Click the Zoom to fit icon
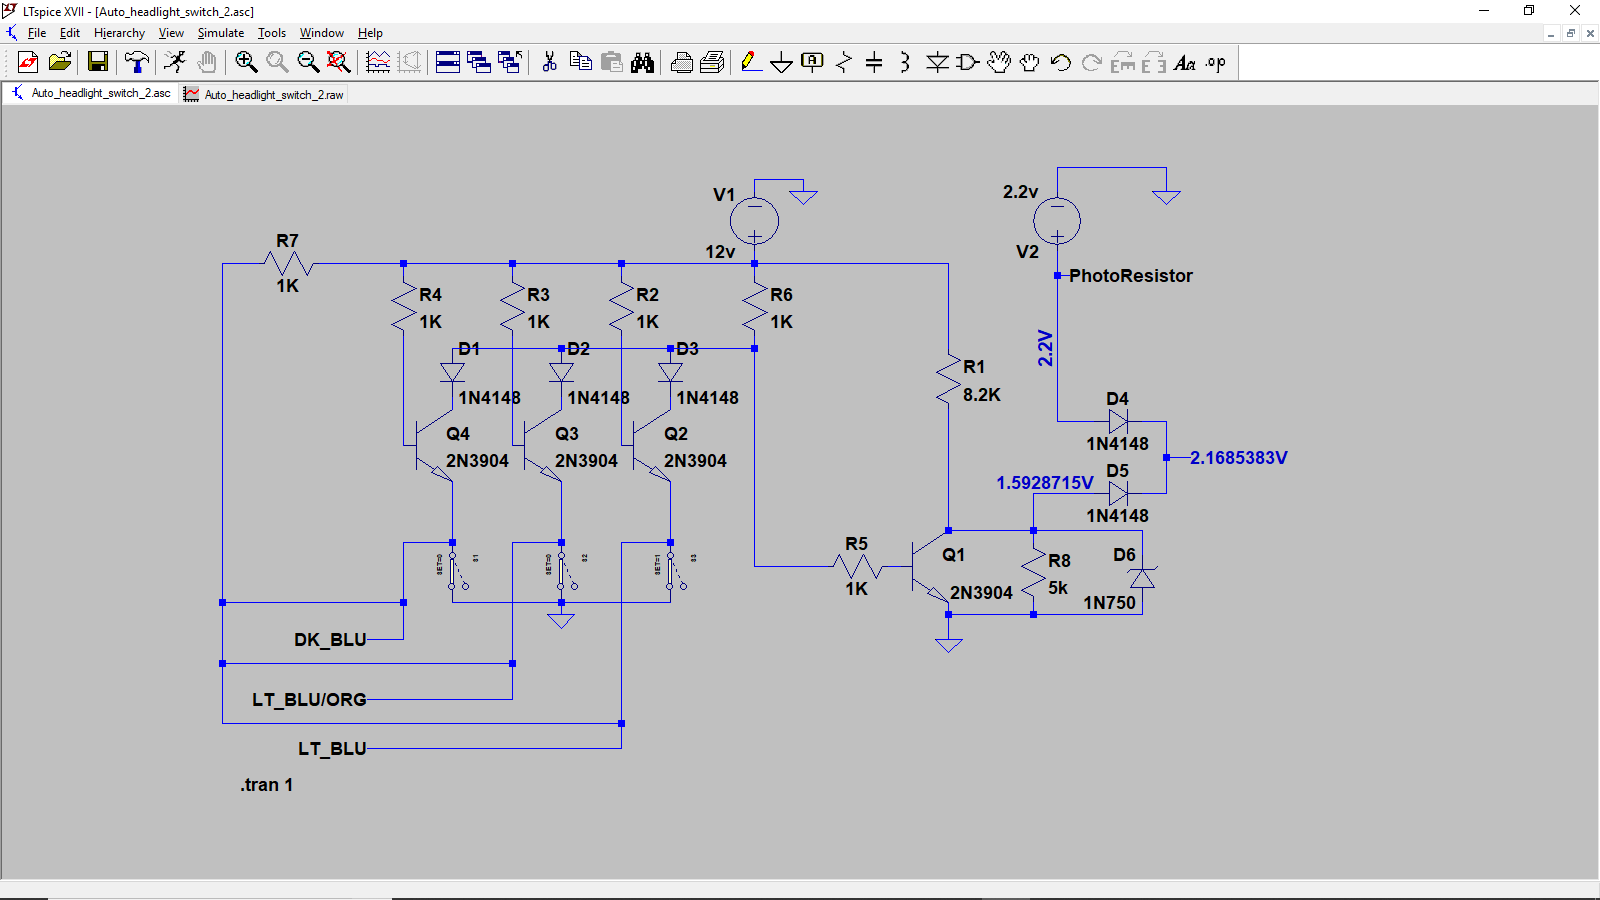1600x900 pixels. (338, 62)
